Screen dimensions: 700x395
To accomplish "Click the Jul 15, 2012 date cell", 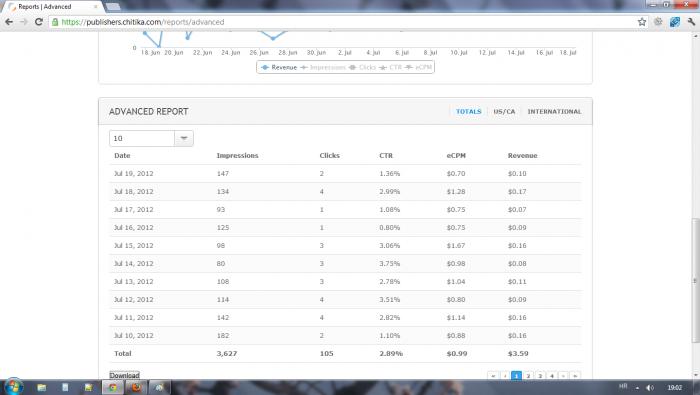I will [x=133, y=245].
